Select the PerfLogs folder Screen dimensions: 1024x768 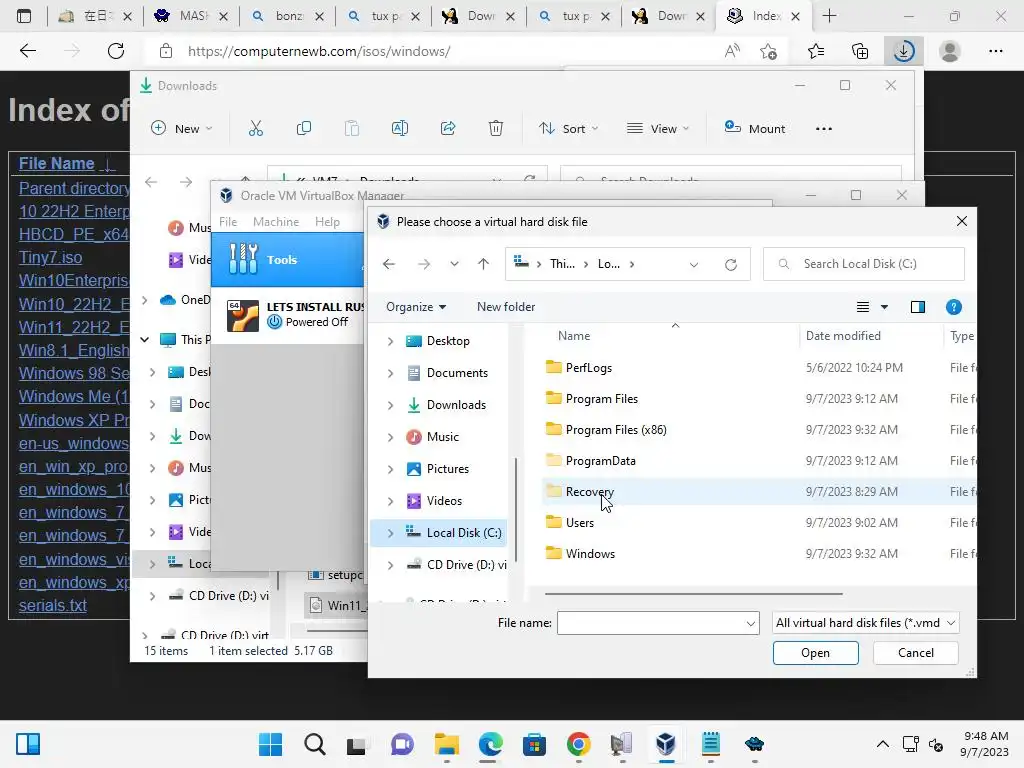[x=588, y=368]
